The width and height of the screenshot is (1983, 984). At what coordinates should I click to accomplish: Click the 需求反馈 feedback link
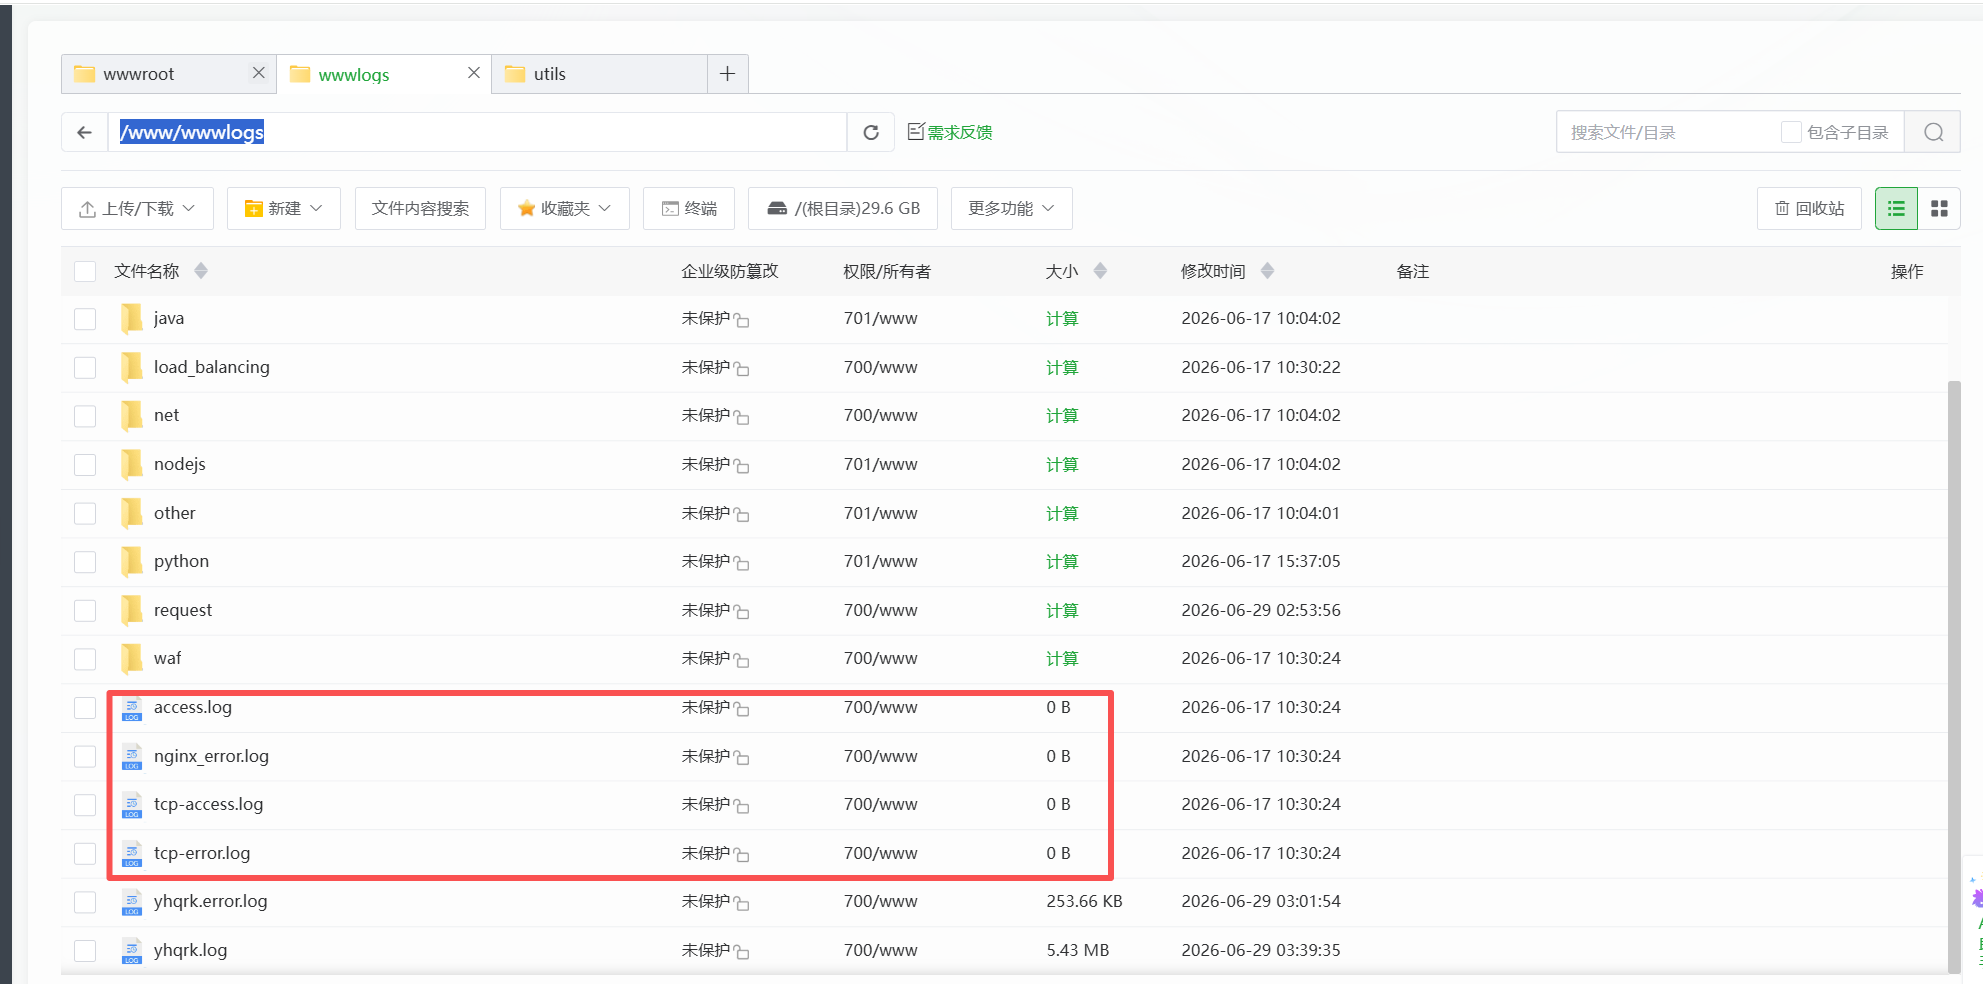[950, 132]
